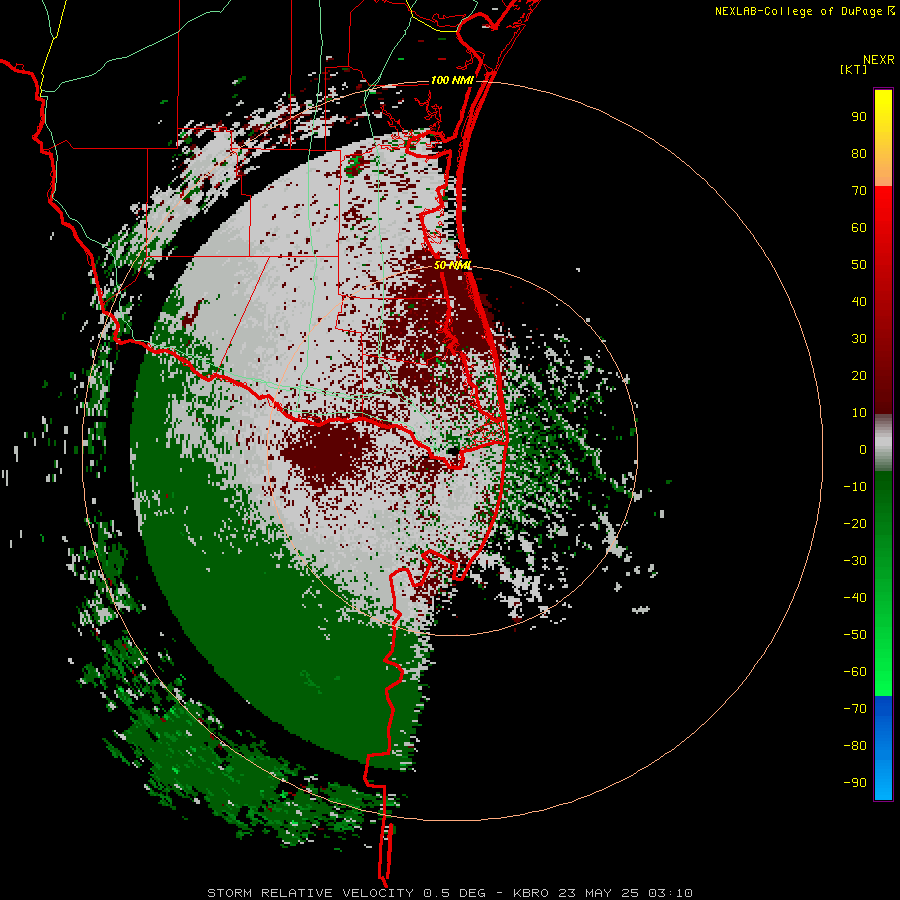
Task: Click the 0 value on the velocity scale
Action: pyautogui.click(x=863, y=450)
